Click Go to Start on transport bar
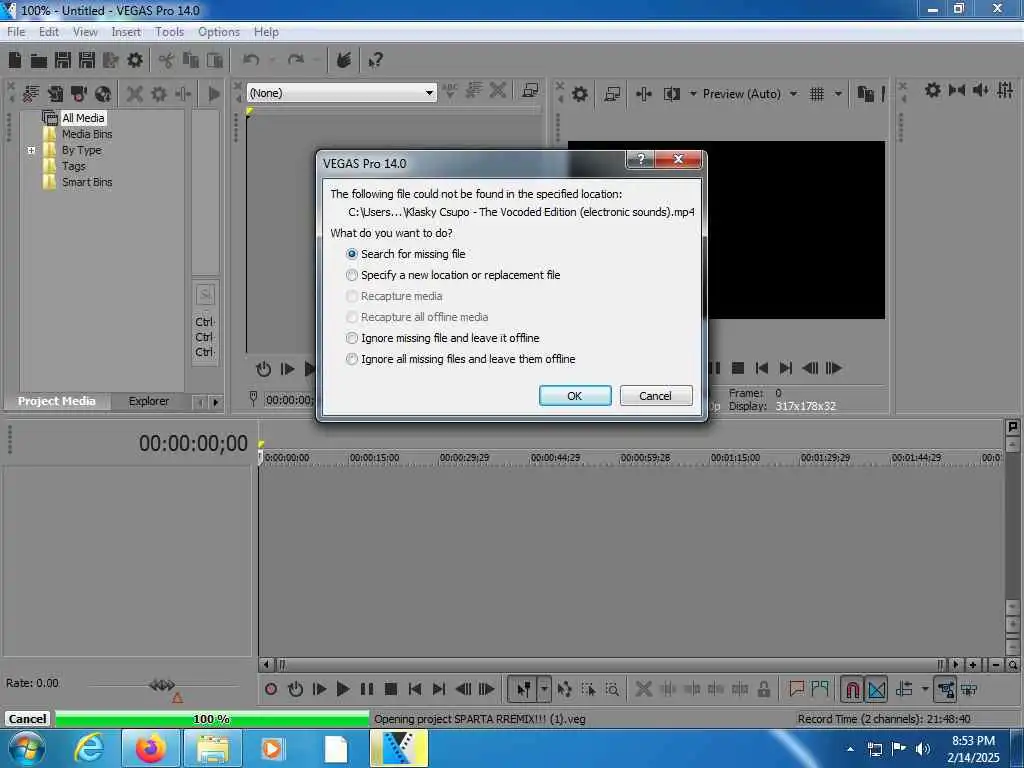 pyautogui.click(x=415, y=689)
